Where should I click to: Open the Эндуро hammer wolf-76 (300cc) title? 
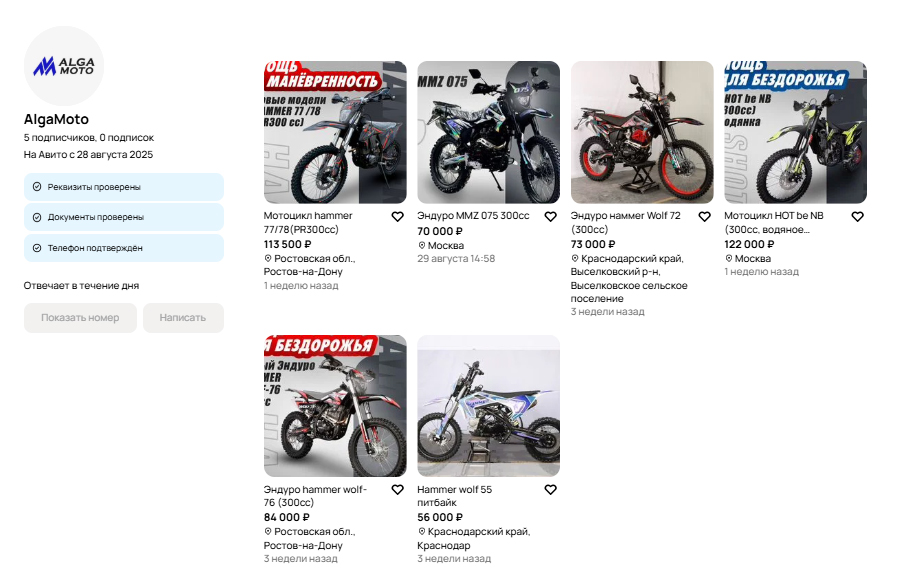click(x=315, y=496)
